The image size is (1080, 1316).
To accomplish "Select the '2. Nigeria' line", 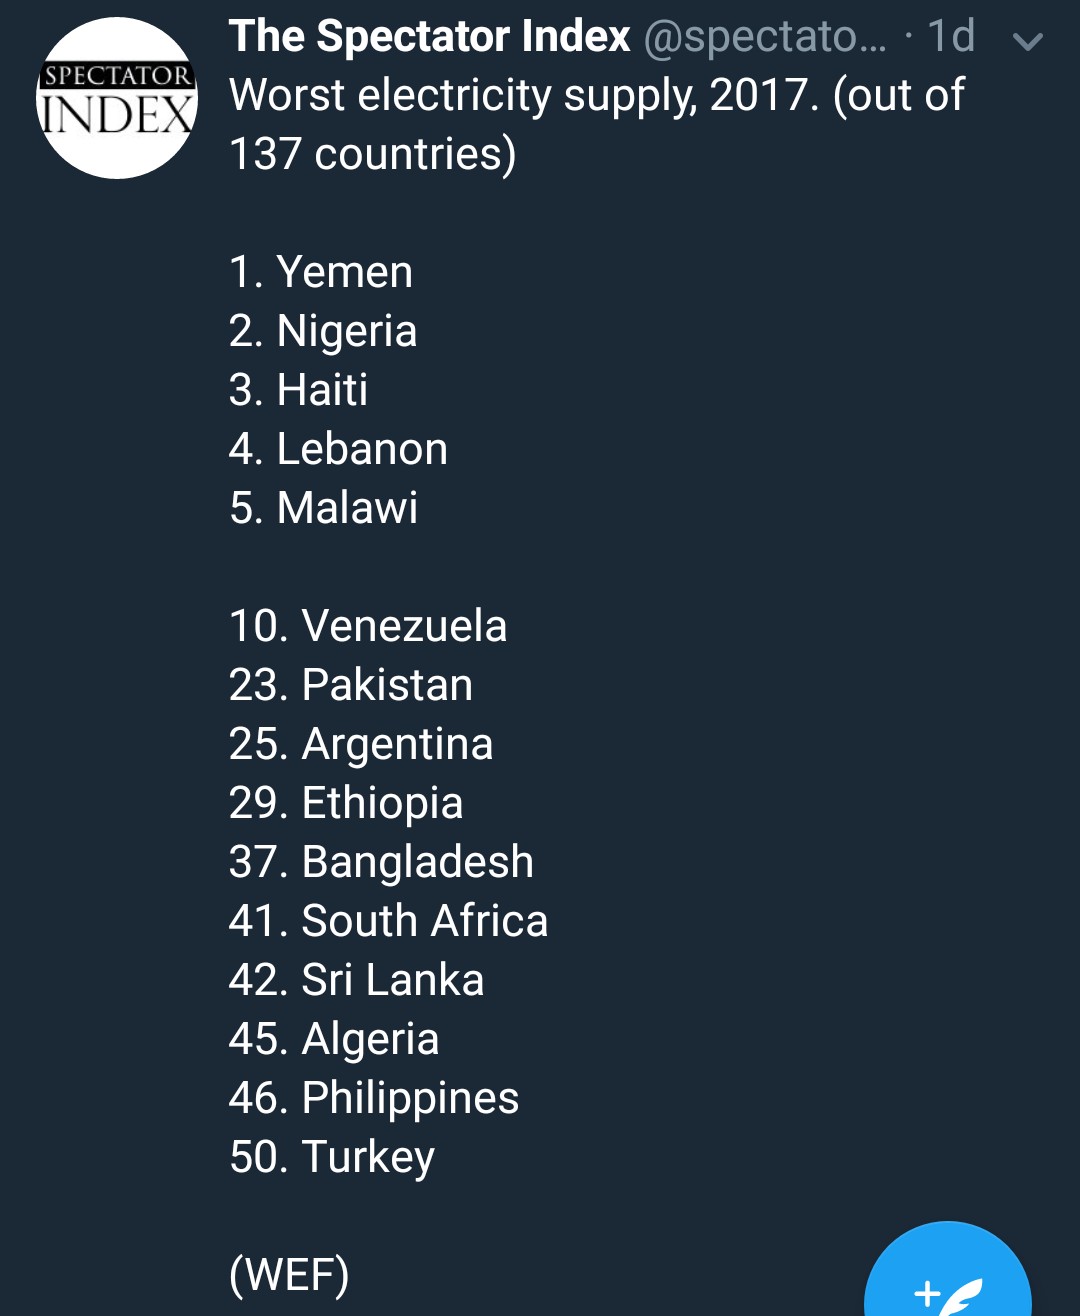I will tap(323, 331).
